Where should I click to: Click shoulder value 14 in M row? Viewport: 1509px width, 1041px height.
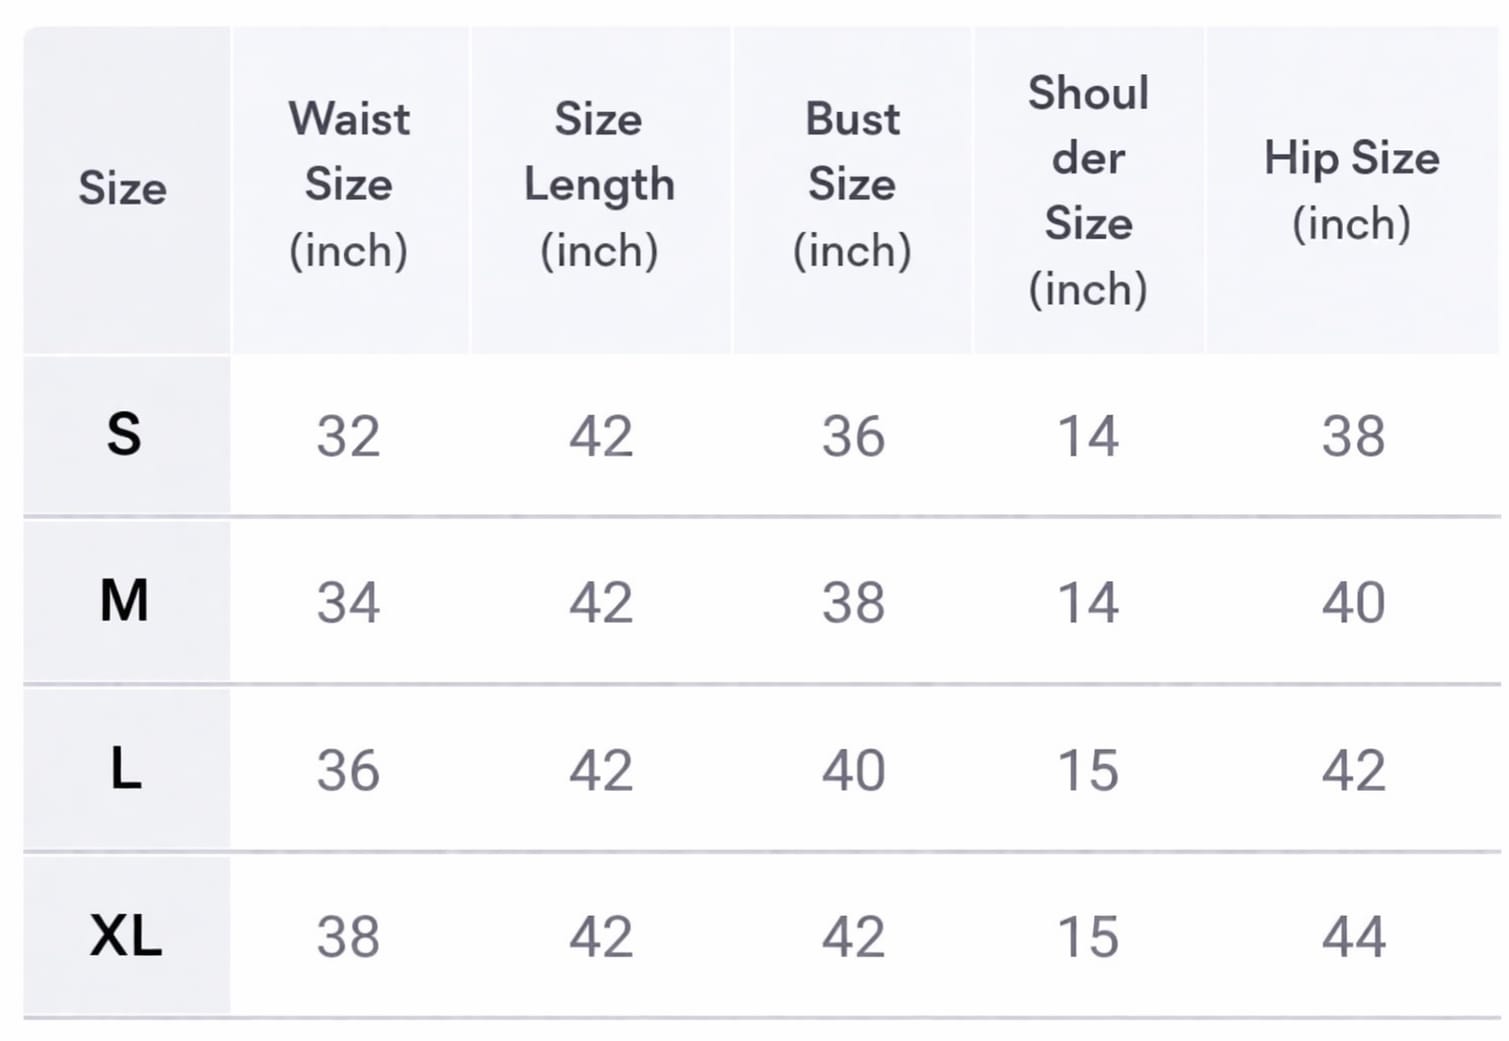tap(1088, 603)
